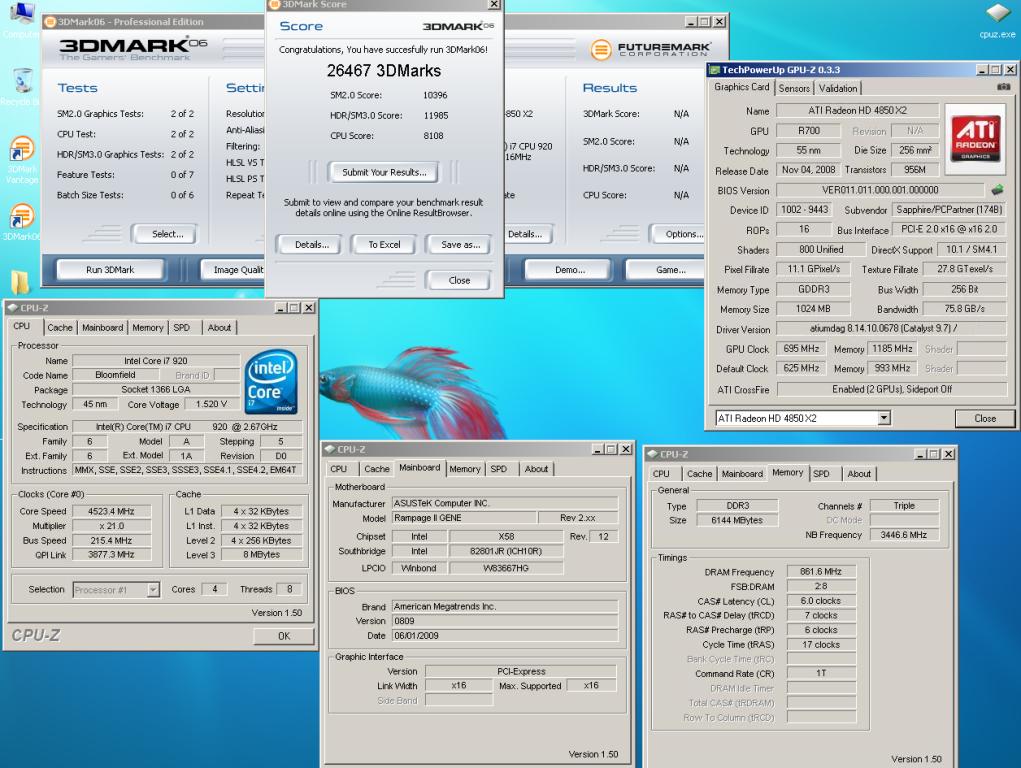Click the Save as button
The width and height of the screenshot is (1021, 768).
[x=460, y=245]
